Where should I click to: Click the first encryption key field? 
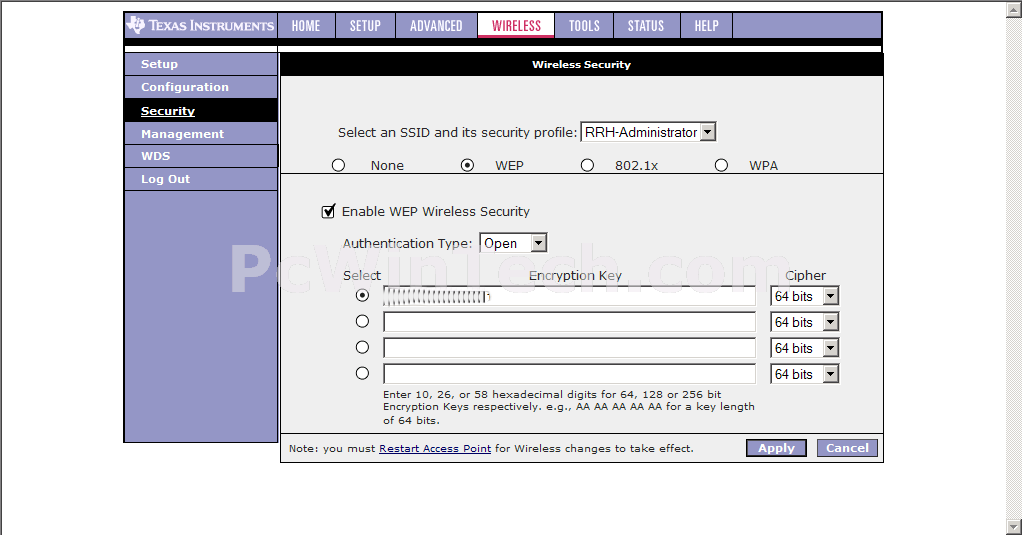(x=569, y=296)
